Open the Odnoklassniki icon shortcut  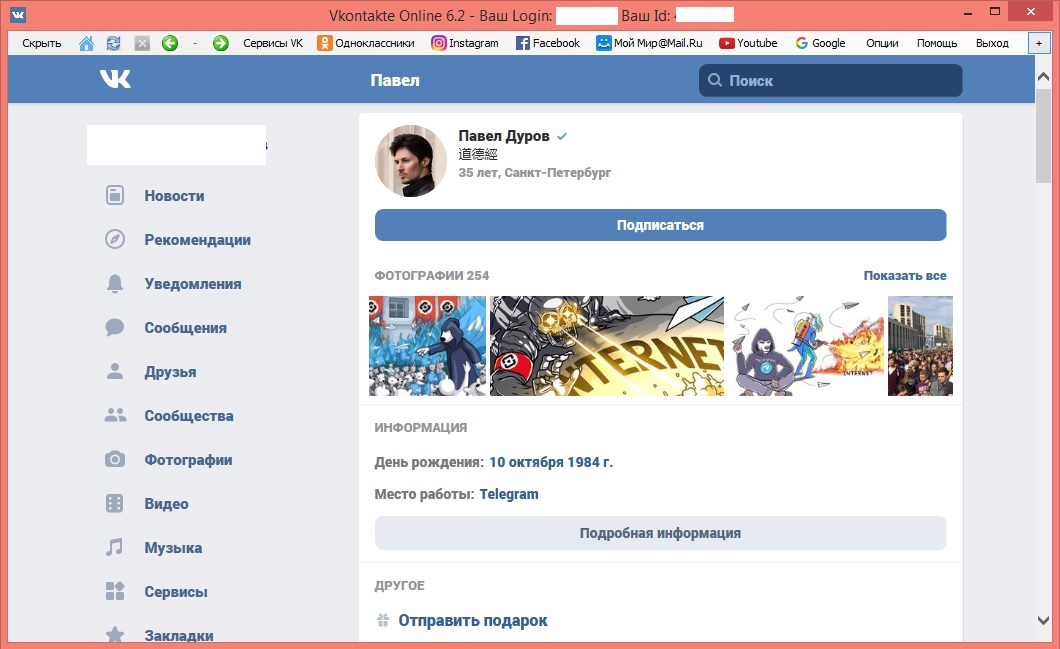[x=325, y=43]
